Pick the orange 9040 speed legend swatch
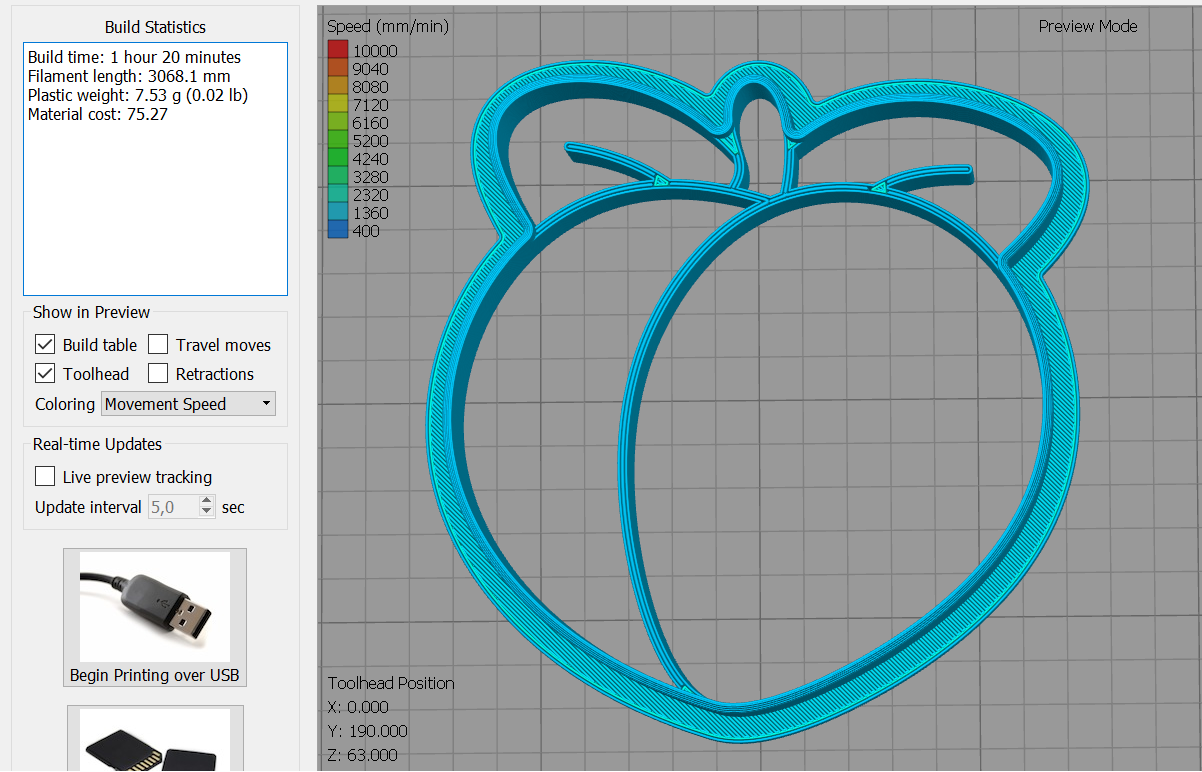Image resolution: width=1202 pixels, height=772 pixels. tap(338, 69)
